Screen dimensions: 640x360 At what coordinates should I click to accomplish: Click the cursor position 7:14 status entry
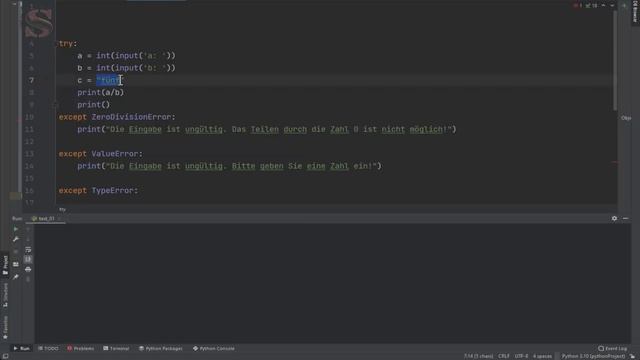pyautogui.click(x=478, y=356)
